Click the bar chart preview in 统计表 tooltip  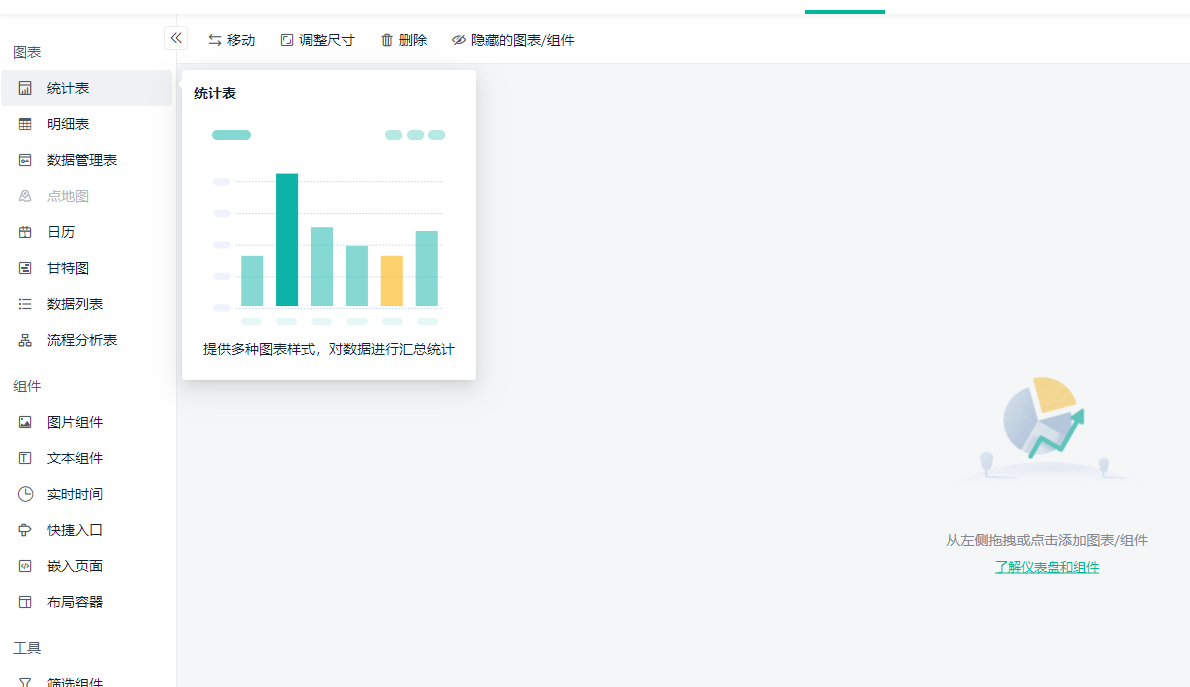(x=329, y=228)
